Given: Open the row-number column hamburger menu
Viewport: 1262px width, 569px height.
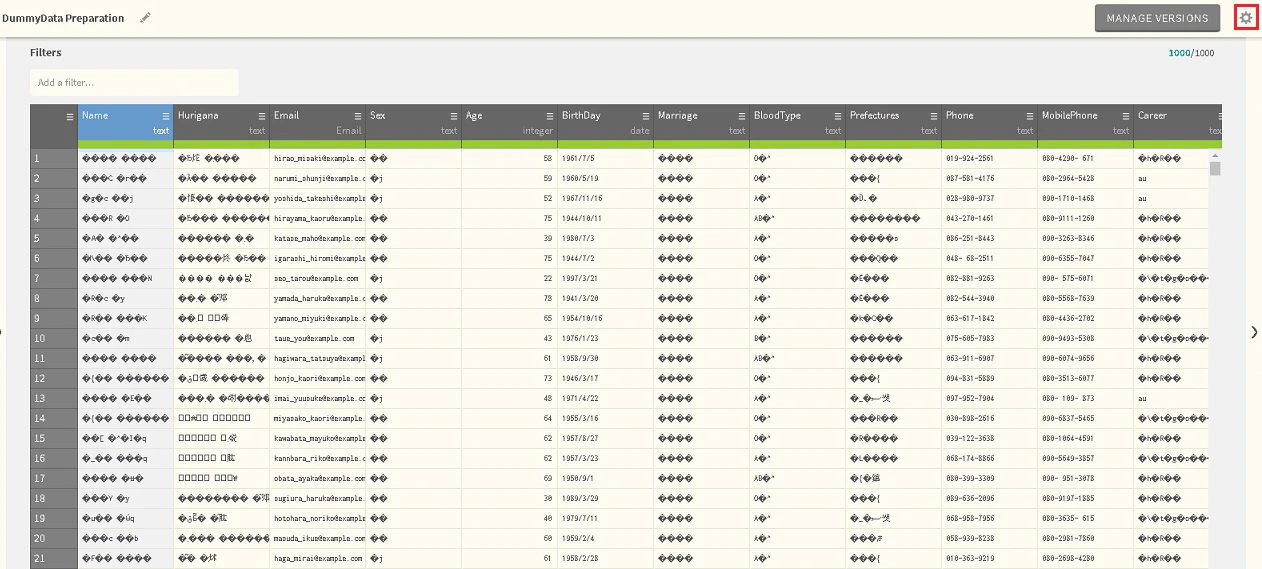Looking at the screenshot, I should point(70,116).
